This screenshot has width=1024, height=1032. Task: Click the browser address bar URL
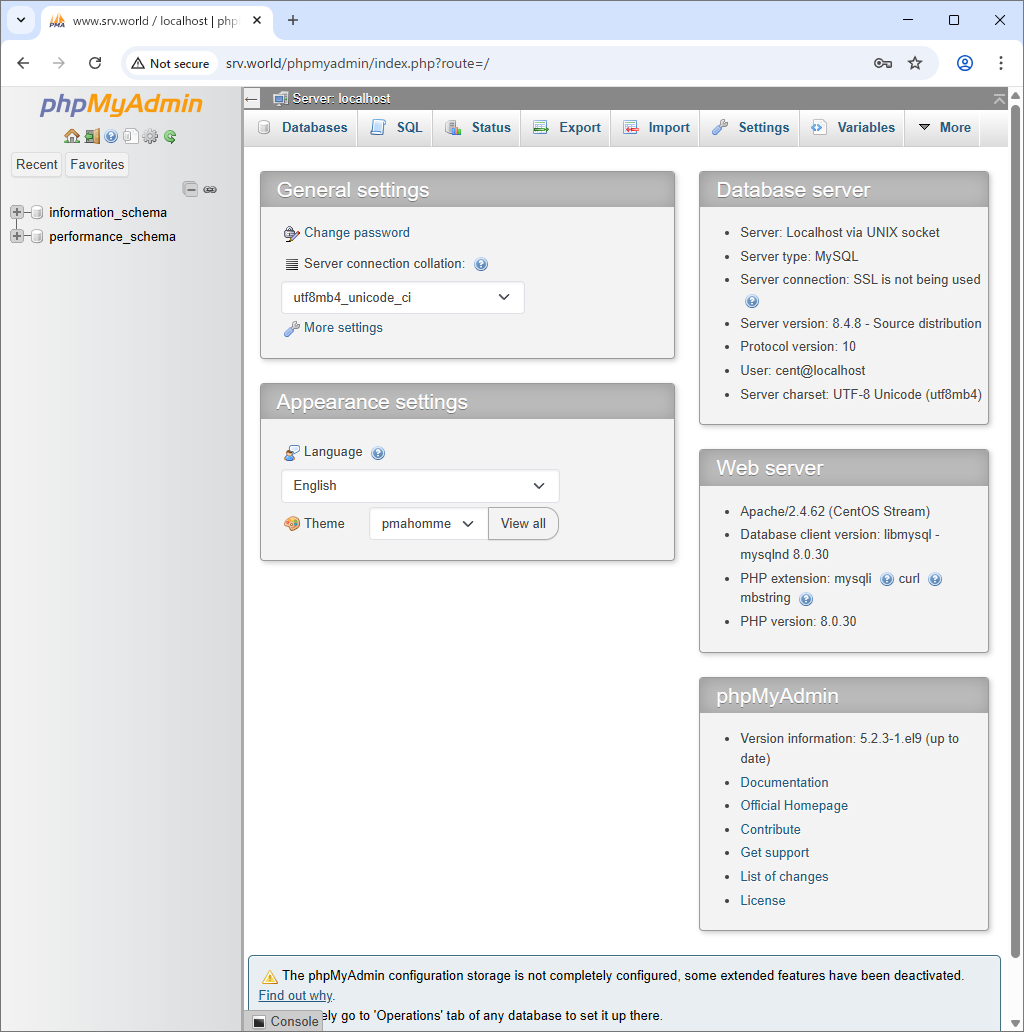357,63
